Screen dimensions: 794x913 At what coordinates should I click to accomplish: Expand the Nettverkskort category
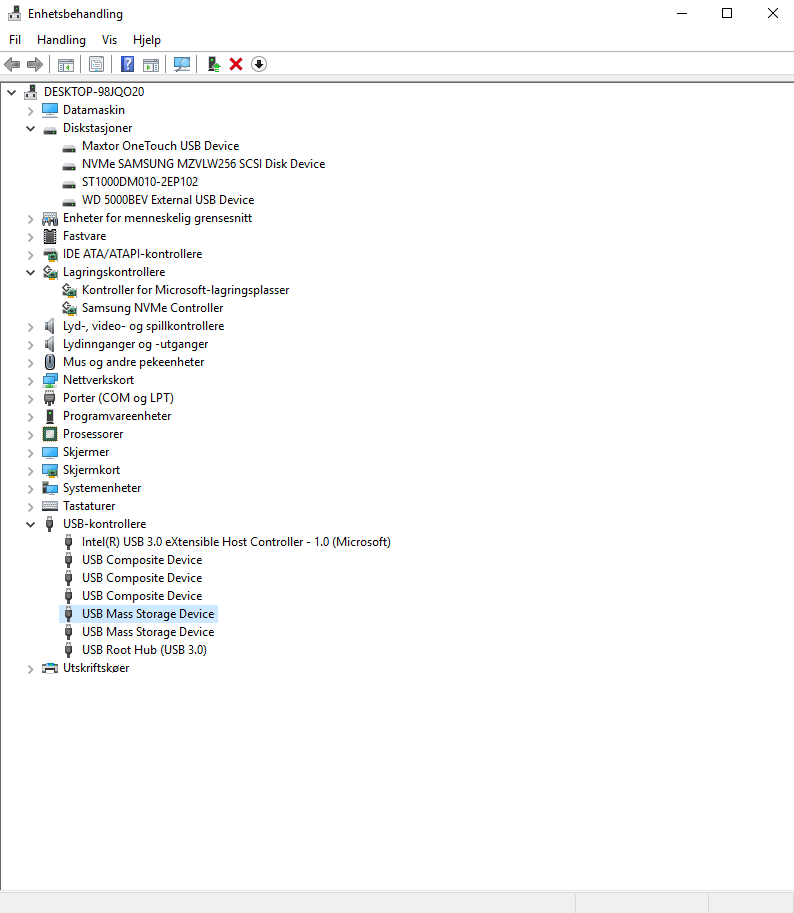pos(30,380)
